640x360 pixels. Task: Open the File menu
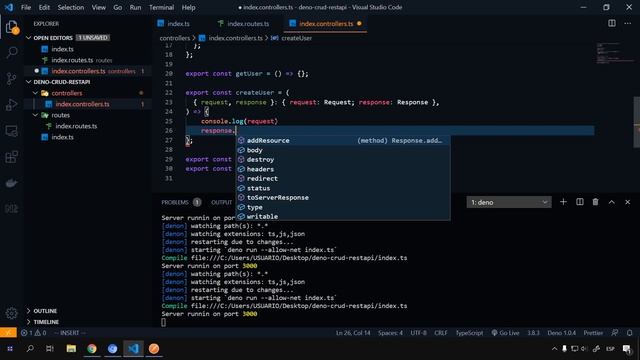(26, 7)
